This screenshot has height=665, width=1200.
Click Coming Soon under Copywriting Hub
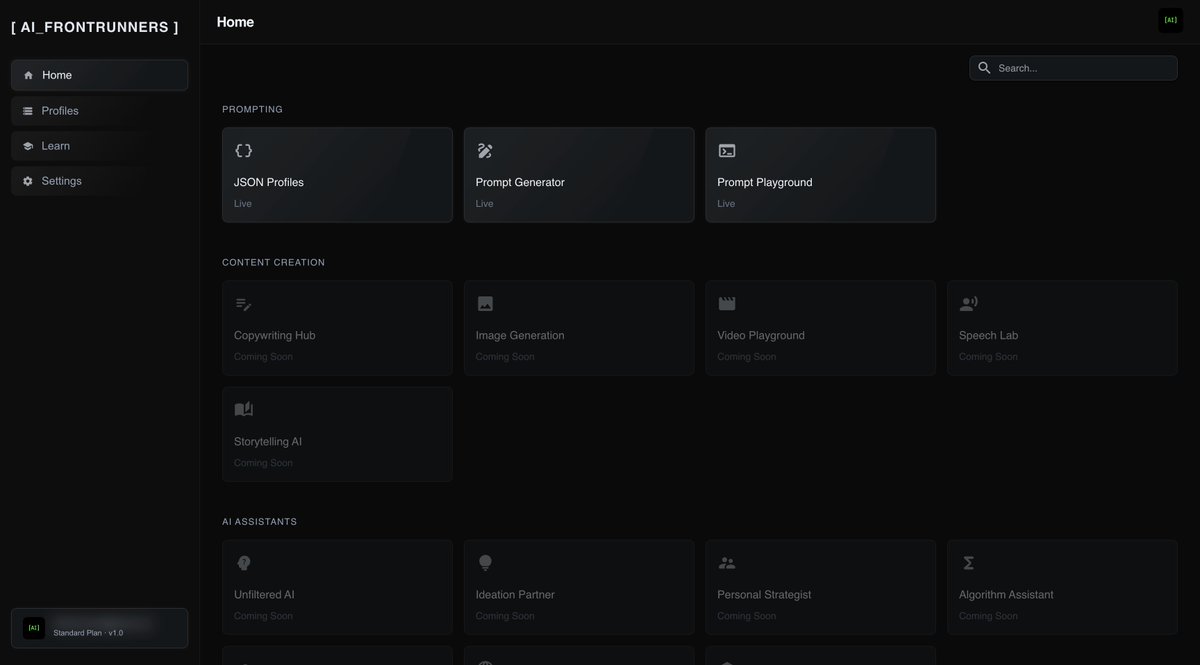(263, 357)
